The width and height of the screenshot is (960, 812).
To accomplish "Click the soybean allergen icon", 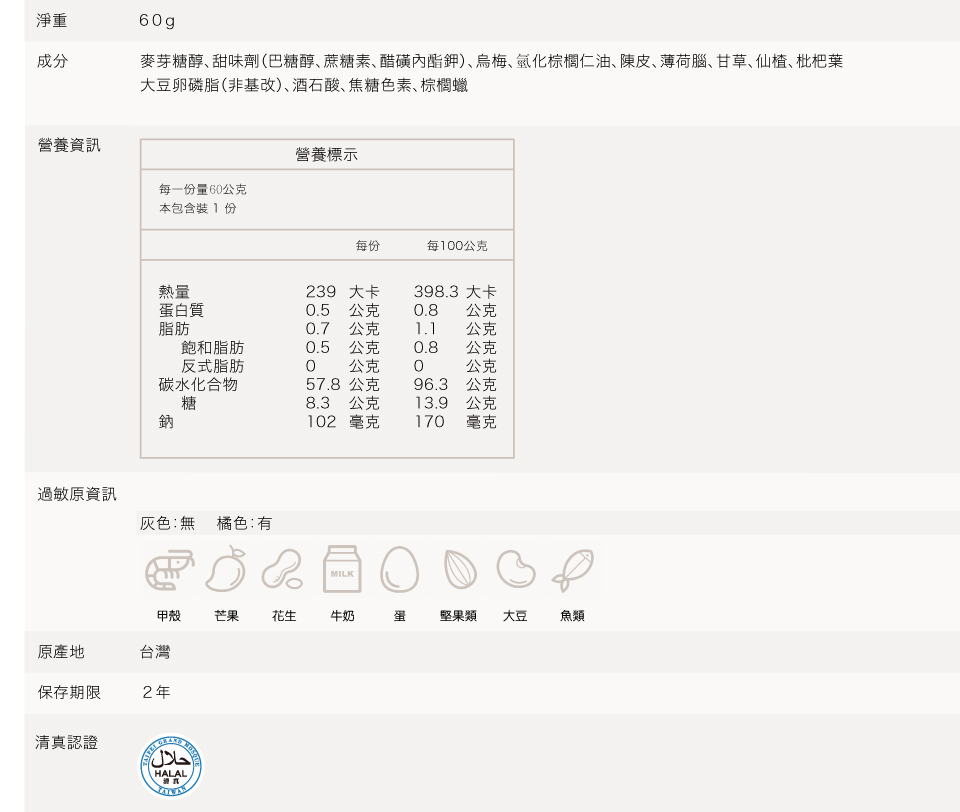I will pyautogui.click(x=515, y=569).
